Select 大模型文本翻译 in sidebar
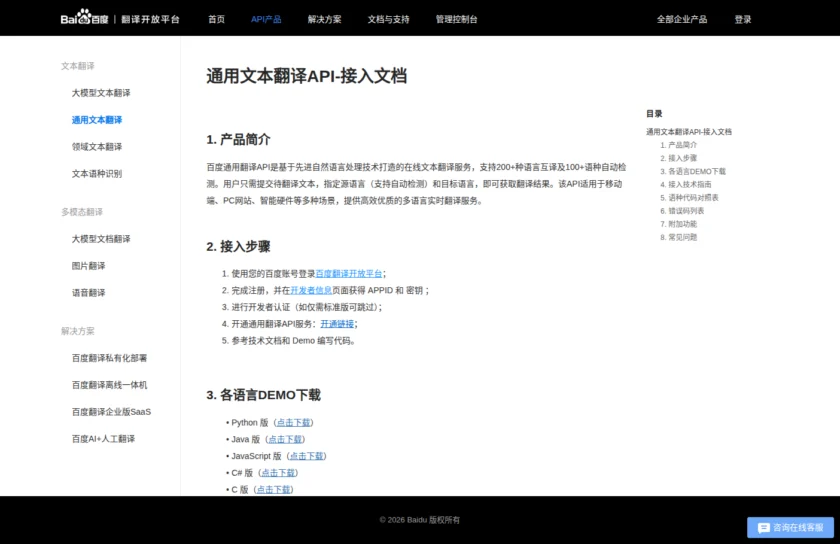Viewport: 840px width, 544px height. tap(101, 93)
